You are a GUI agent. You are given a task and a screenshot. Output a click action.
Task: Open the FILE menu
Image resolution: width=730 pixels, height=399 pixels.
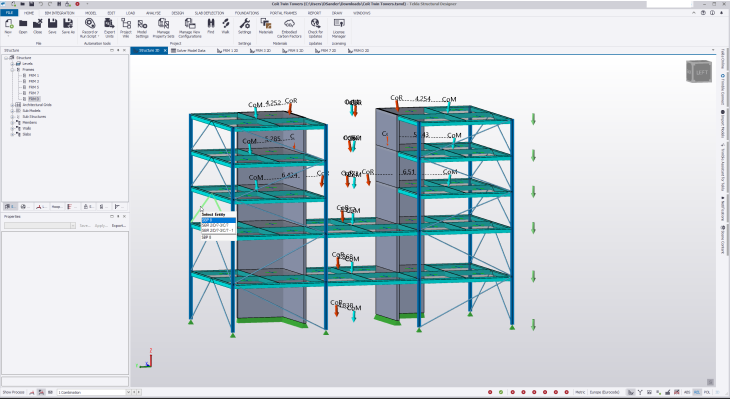click(9, 13)
